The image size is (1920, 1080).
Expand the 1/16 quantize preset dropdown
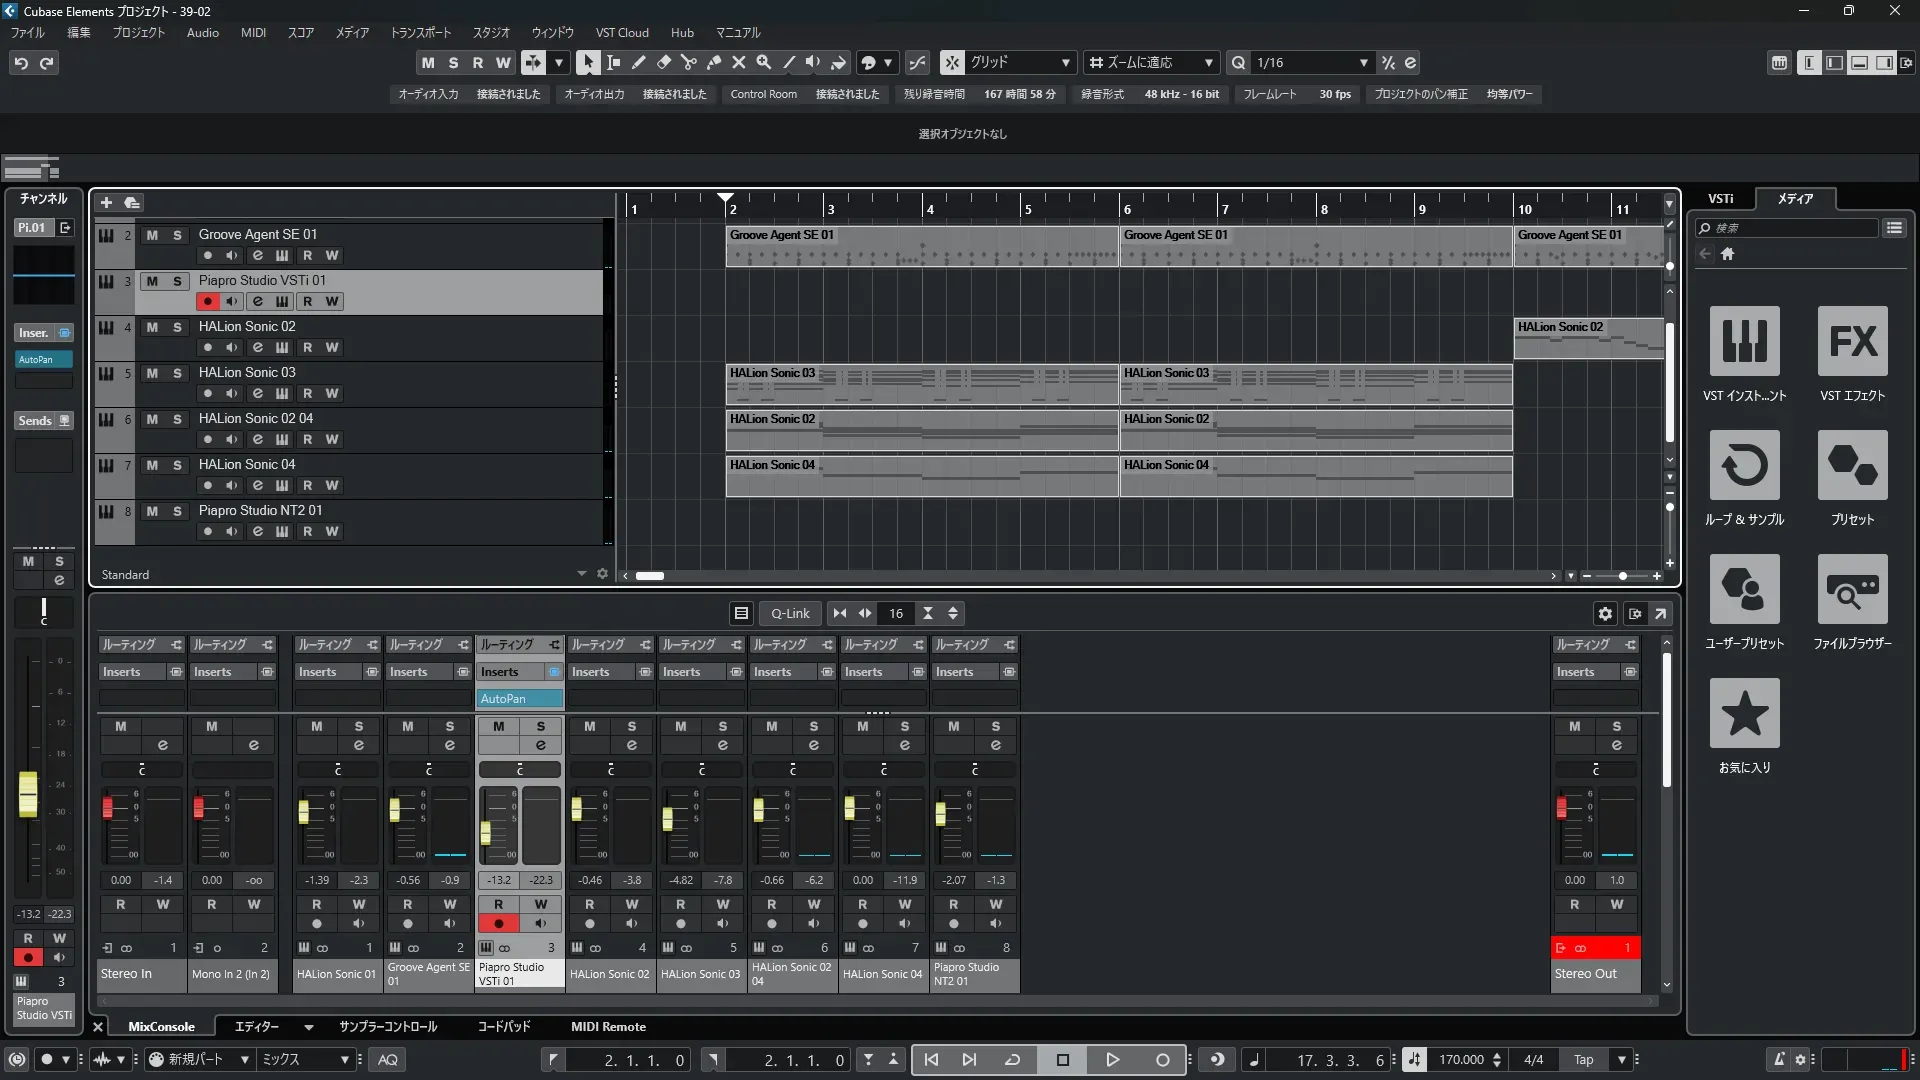1363,63
